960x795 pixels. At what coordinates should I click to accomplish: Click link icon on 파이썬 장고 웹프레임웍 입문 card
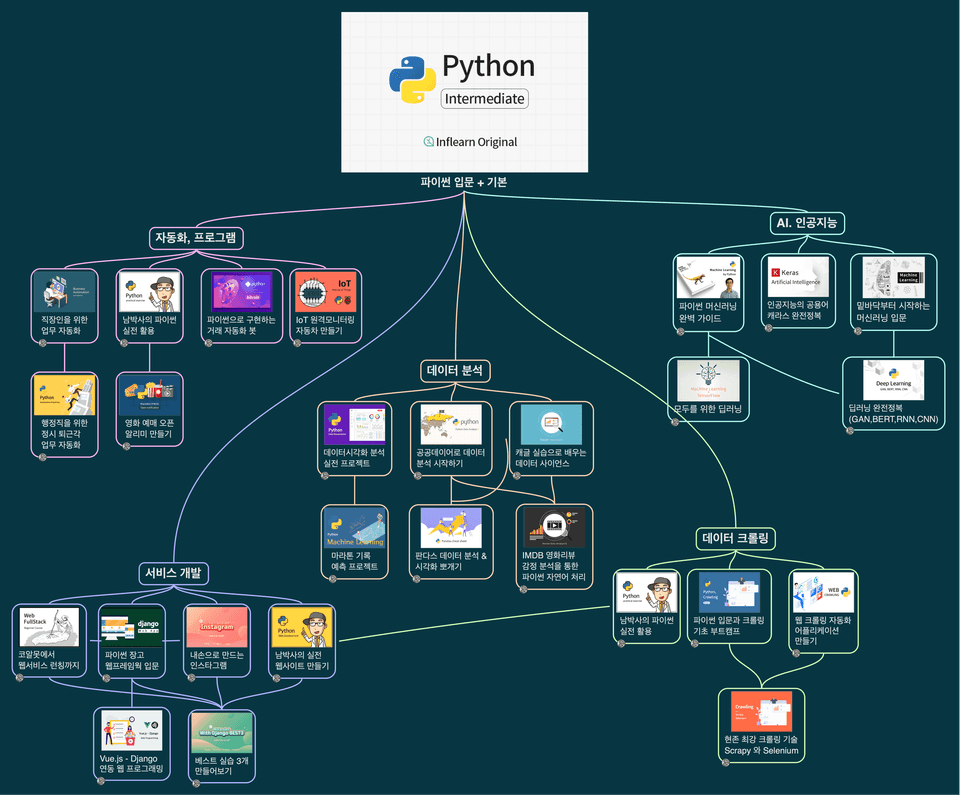[107, 678]
